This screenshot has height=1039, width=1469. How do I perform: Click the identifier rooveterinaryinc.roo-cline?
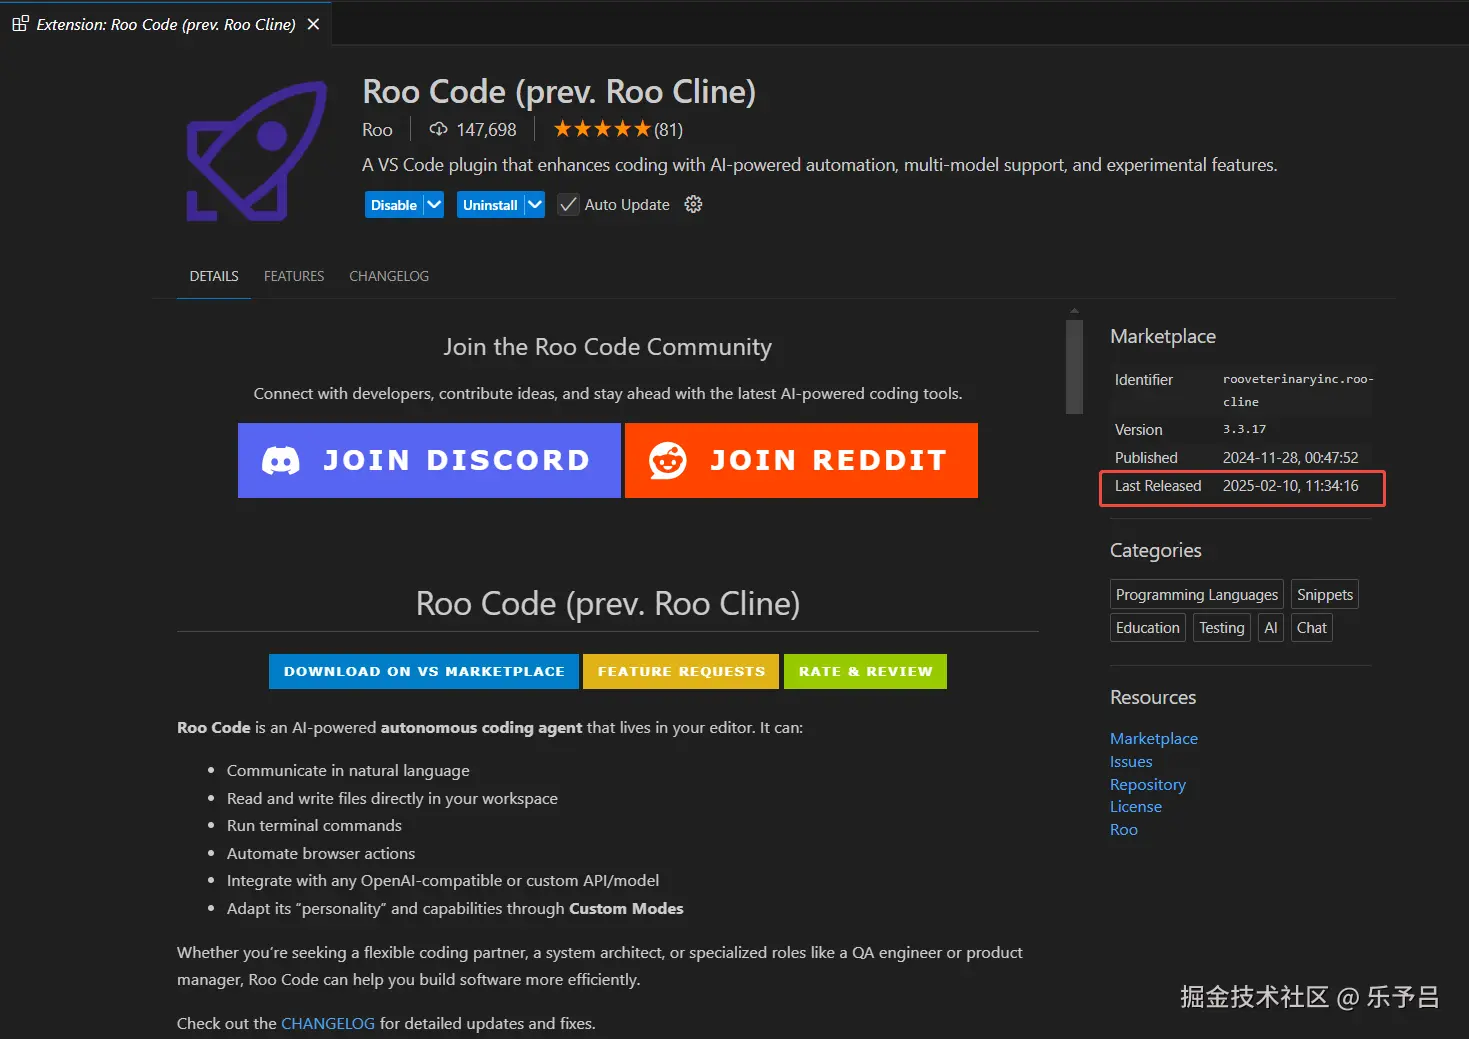point(1298,390)
